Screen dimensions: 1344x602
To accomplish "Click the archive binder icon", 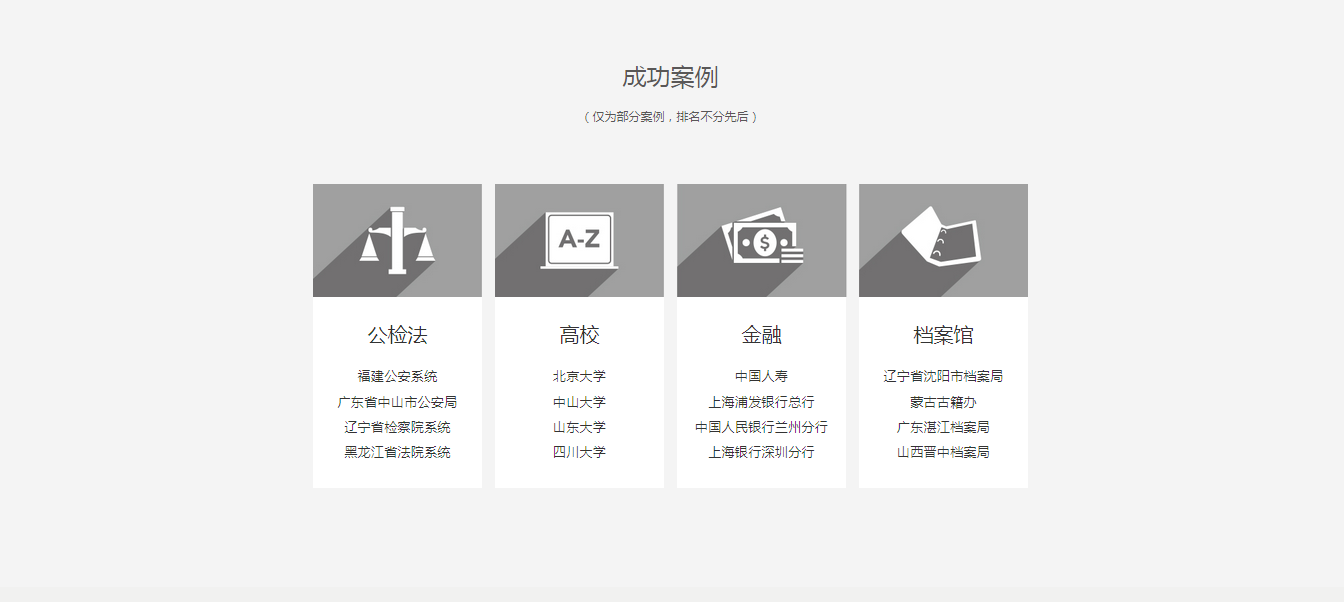I will pos(942,236).
